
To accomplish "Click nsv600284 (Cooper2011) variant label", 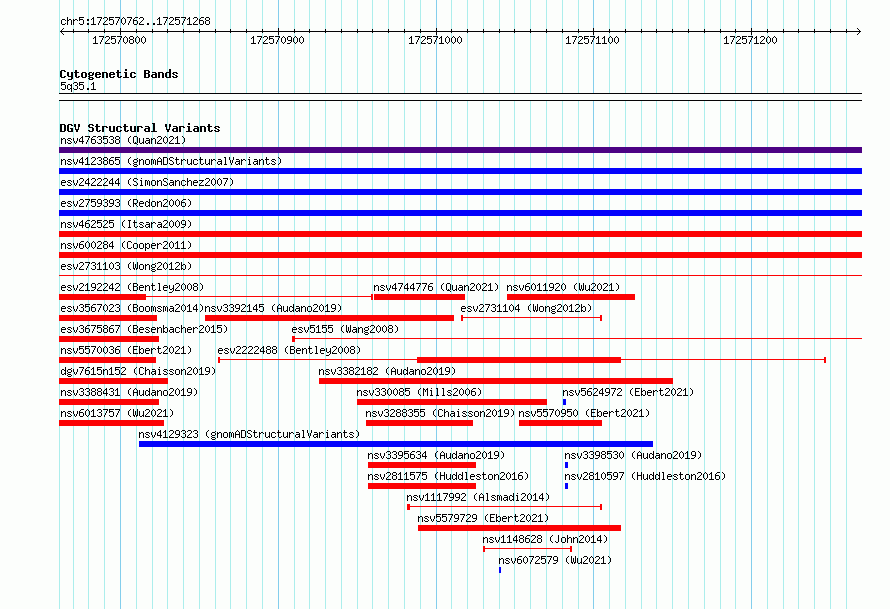I will pos(126,245).
